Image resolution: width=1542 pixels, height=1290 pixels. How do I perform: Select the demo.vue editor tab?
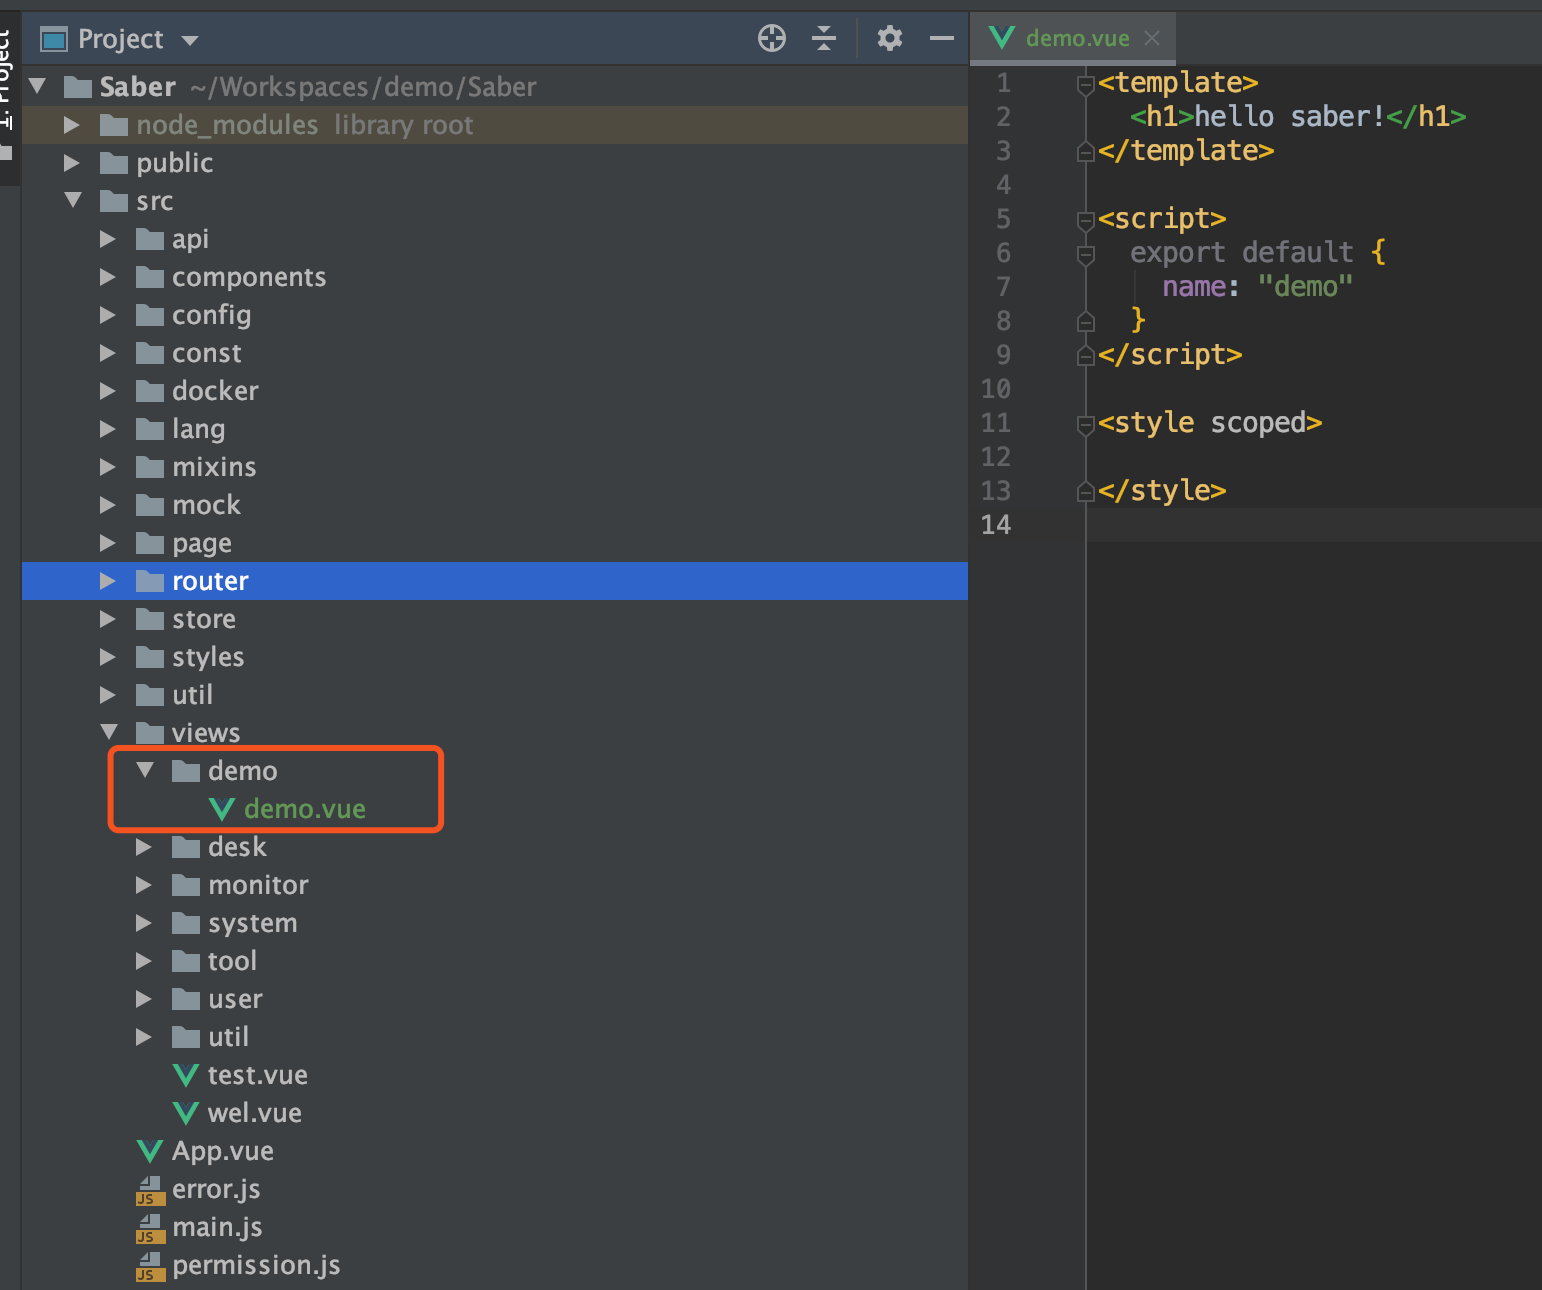[x=1072, y=38]
